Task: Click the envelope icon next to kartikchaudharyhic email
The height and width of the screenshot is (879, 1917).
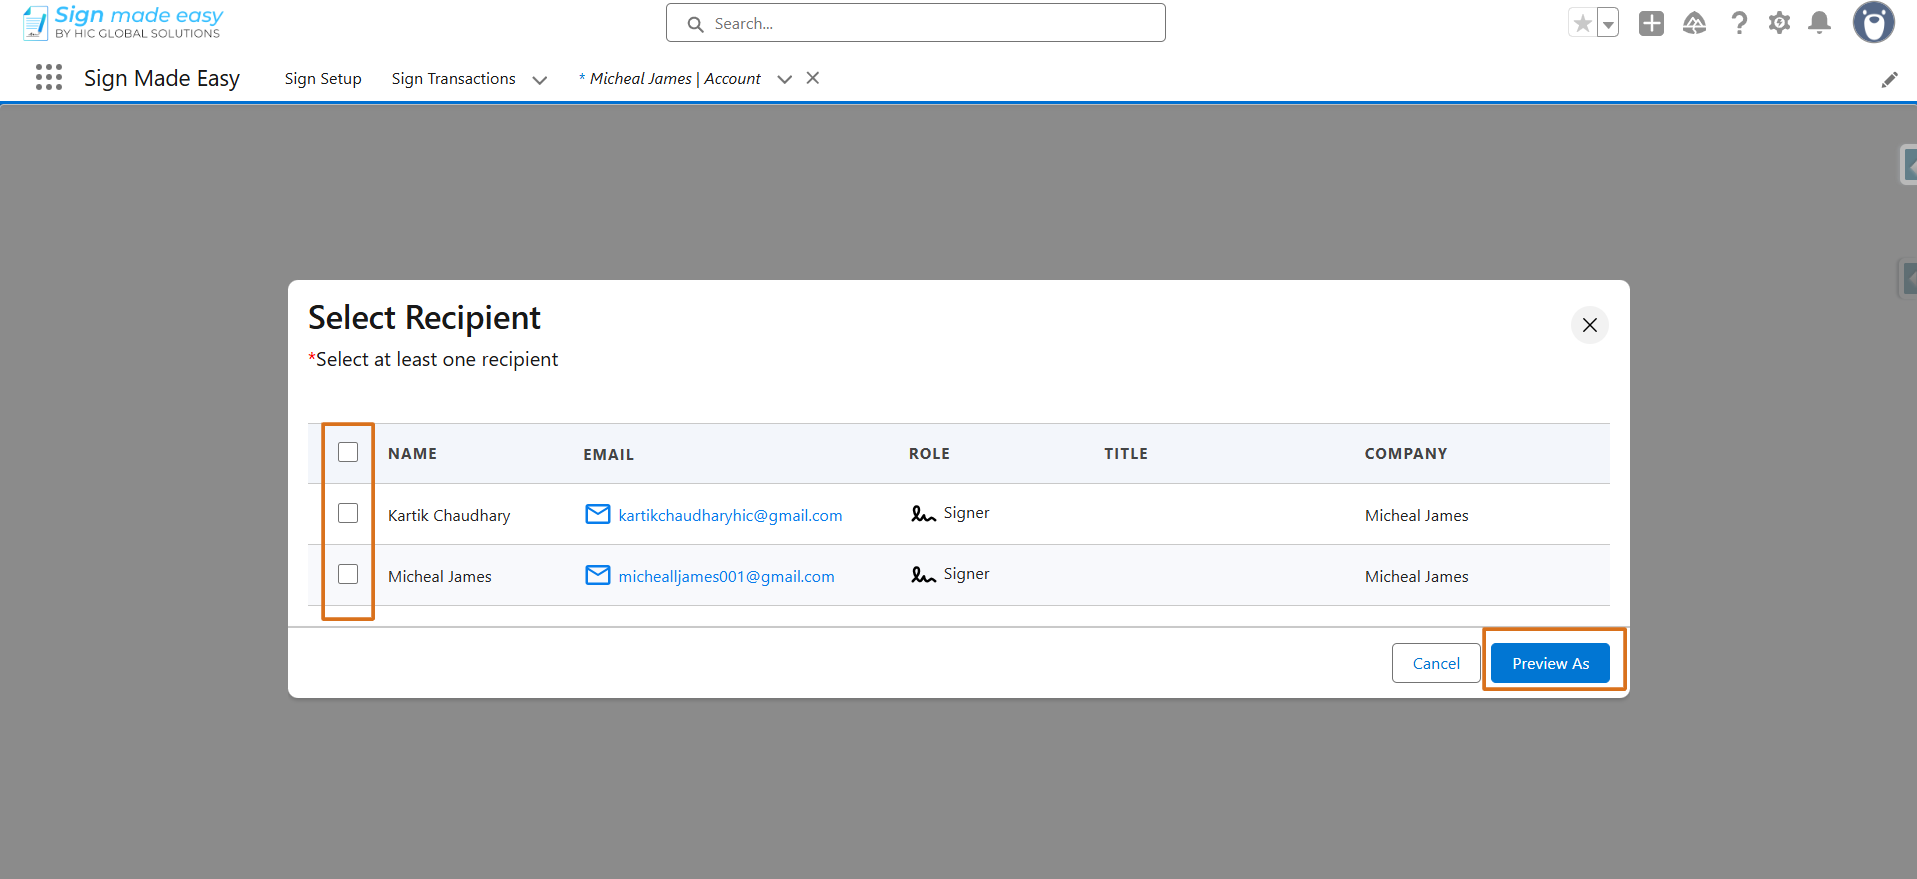Action: coord(598,514)
